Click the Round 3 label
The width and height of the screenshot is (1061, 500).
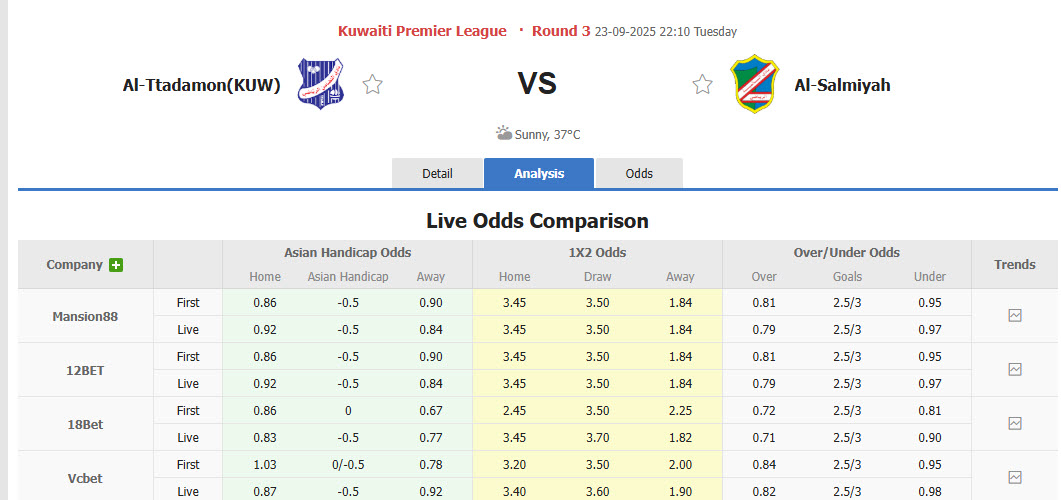tap(561, 31)
